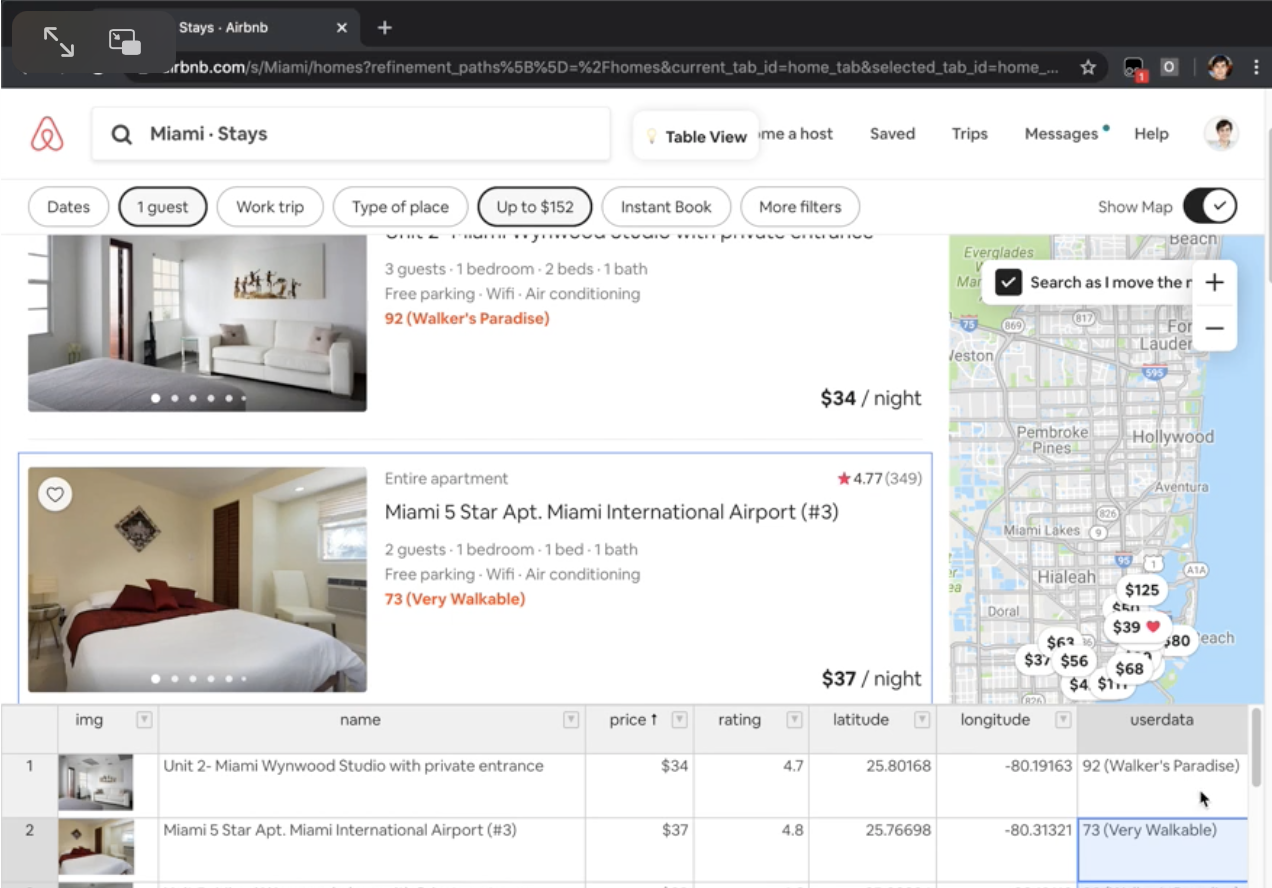Screen dimensions: 1272x888
Task: Click the Miami · Stays search field
Action: (x=351, y=134)
